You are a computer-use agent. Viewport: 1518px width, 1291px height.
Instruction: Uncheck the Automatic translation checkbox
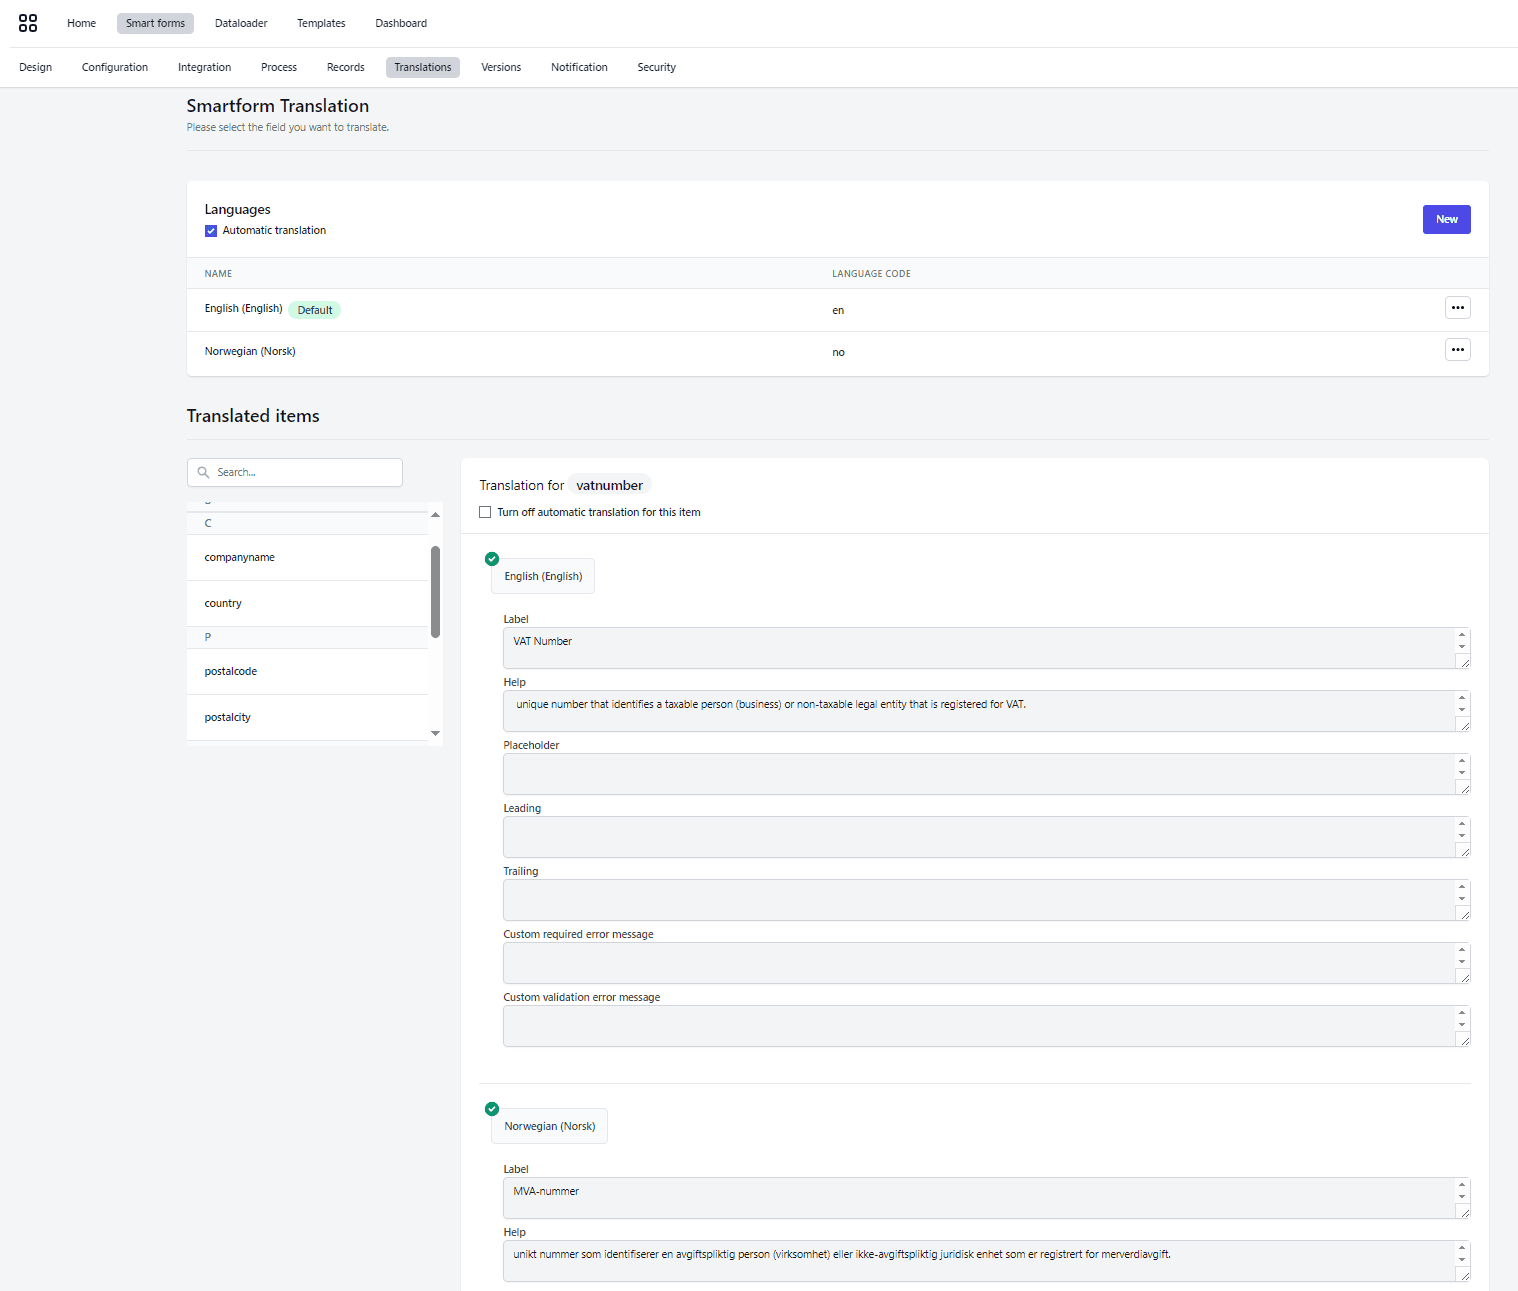[x=211, y=231]
